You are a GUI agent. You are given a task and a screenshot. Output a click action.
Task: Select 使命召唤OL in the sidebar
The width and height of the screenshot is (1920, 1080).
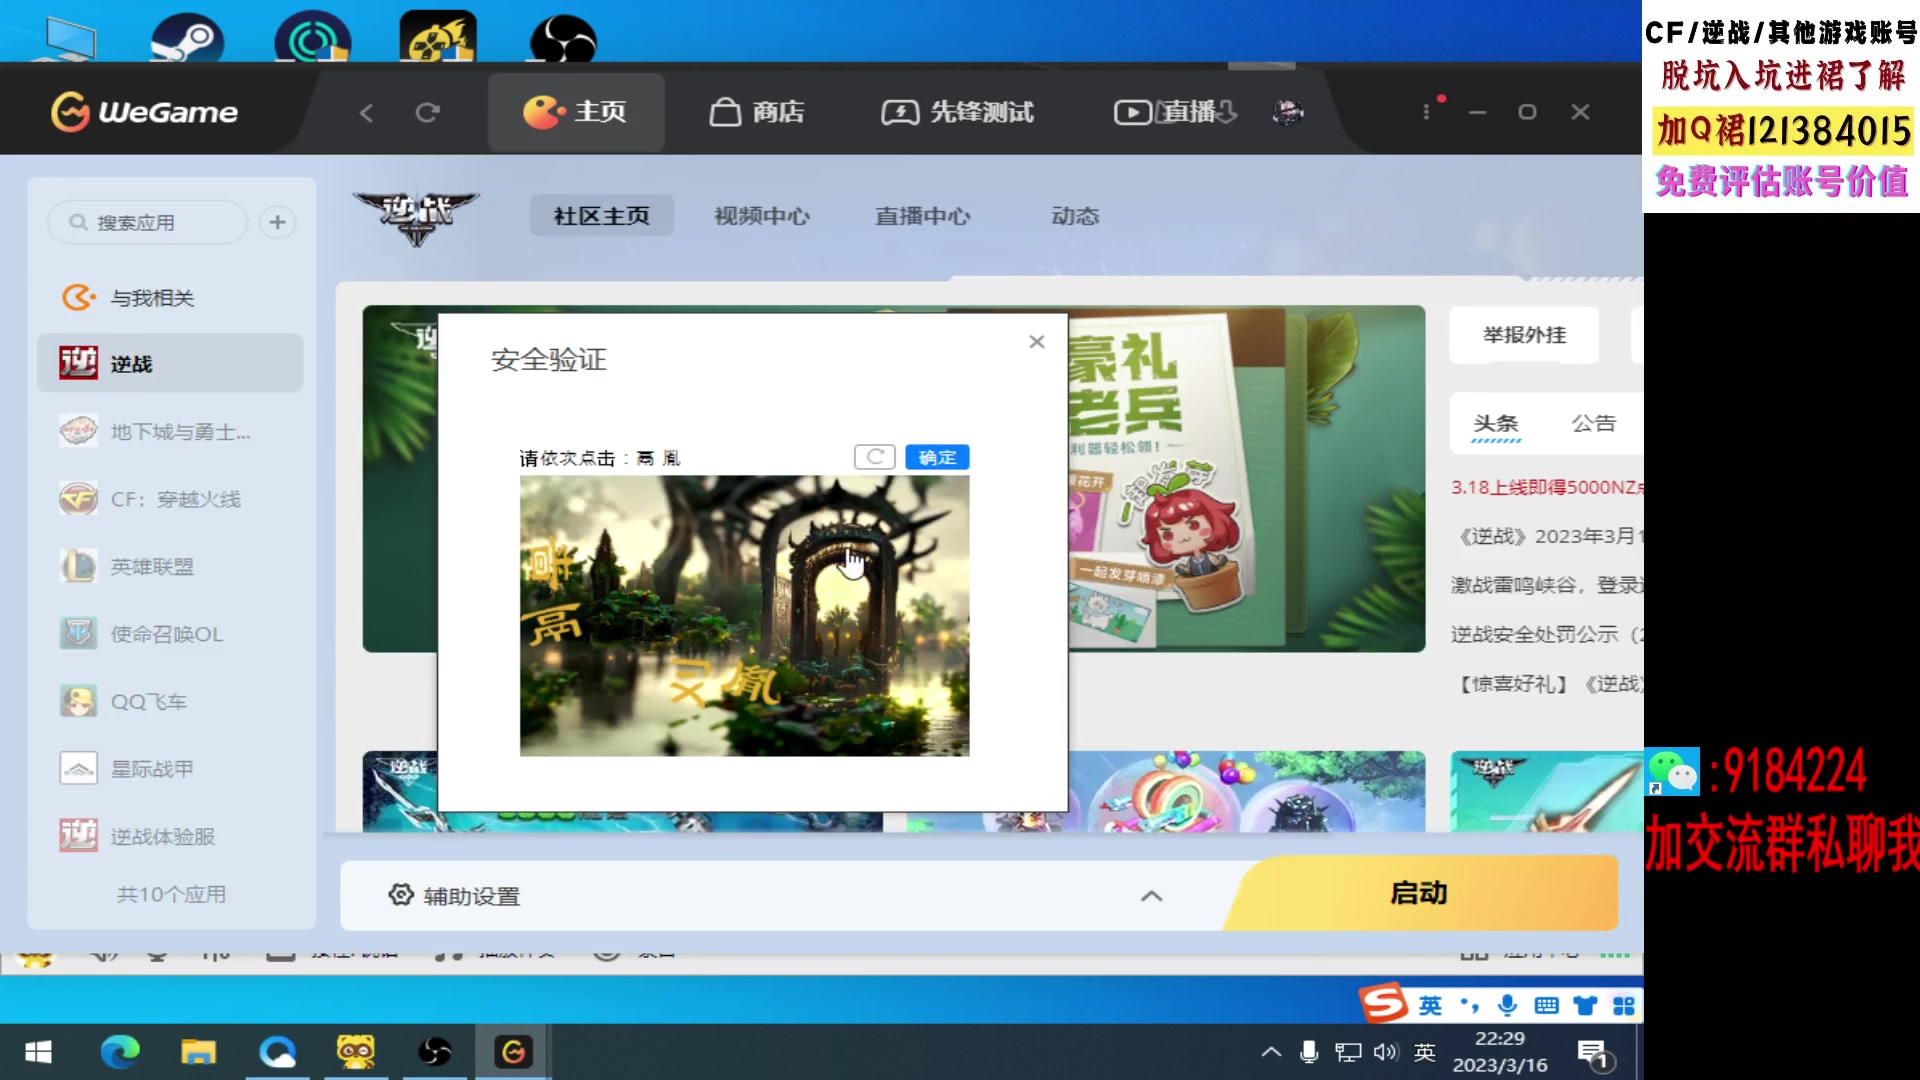coord(170,634)
